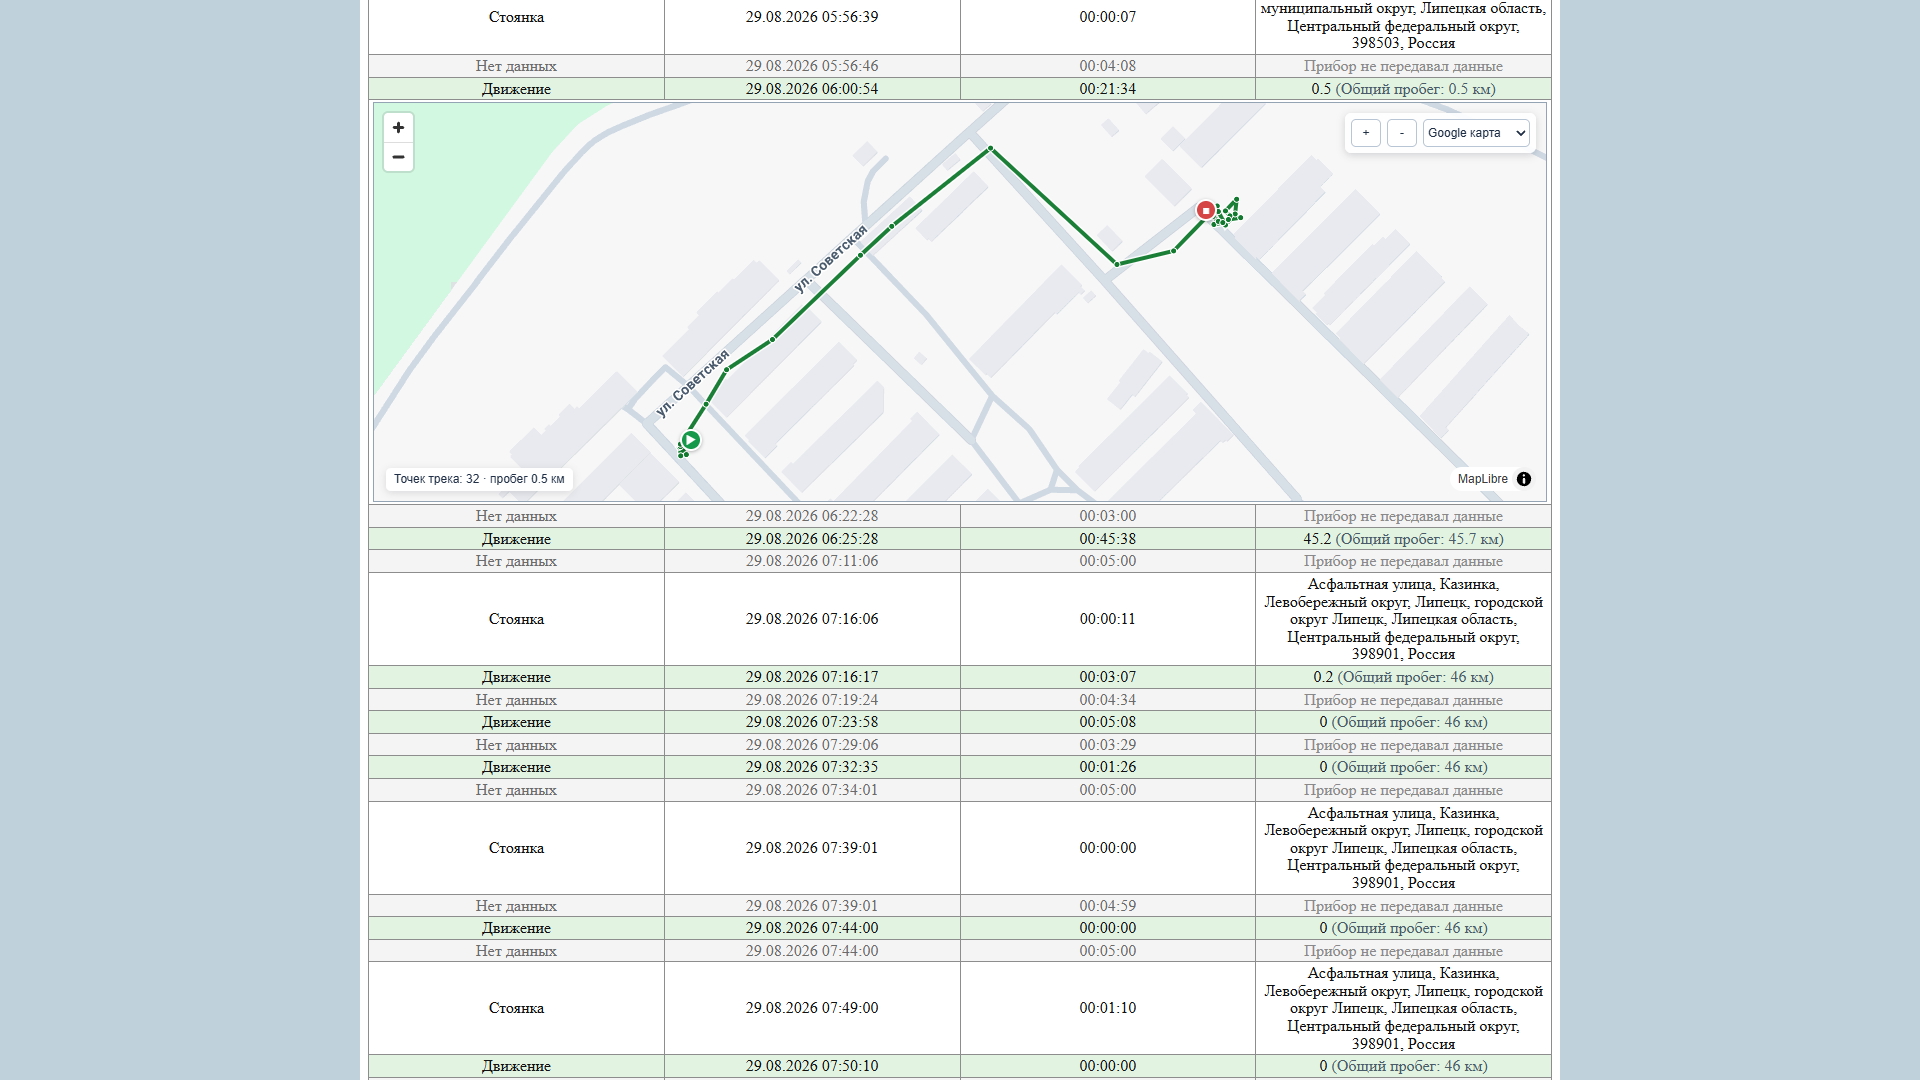Viewport: 1920px width, 1080px height.
Task: Zoom in the map with the large plus button
Action: (x=398, y=127)
